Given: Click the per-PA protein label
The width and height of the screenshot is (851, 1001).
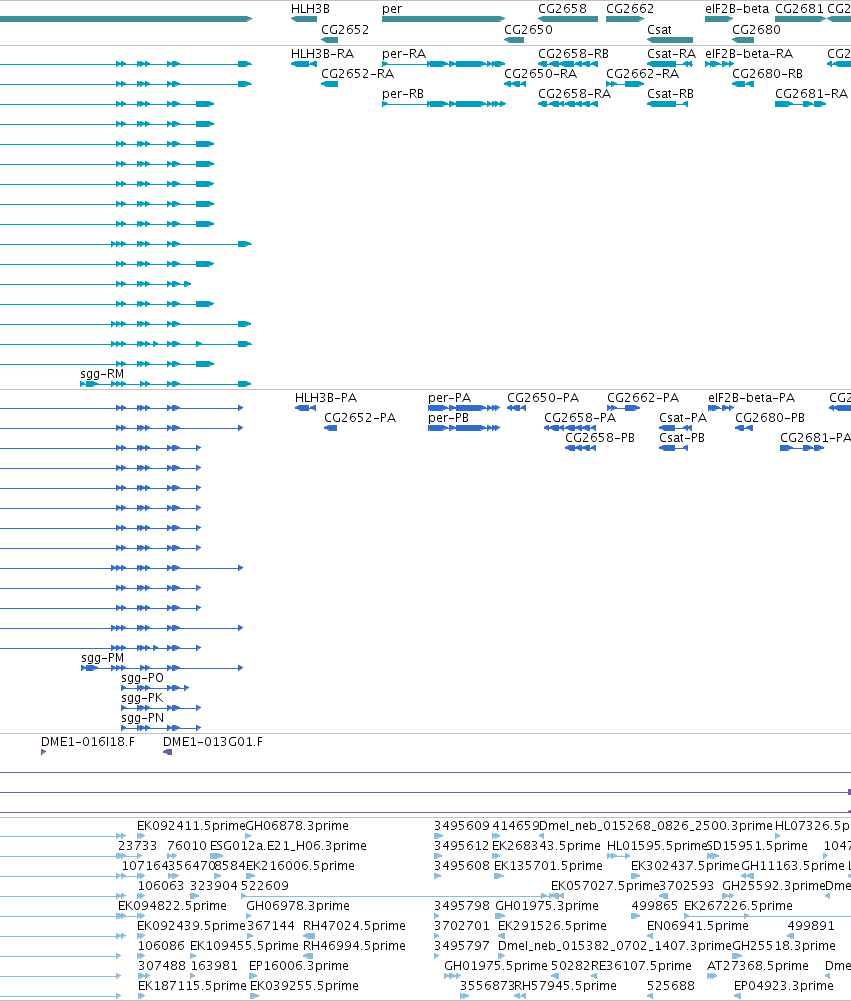Looking at the screenshot, I should point(449,398).
